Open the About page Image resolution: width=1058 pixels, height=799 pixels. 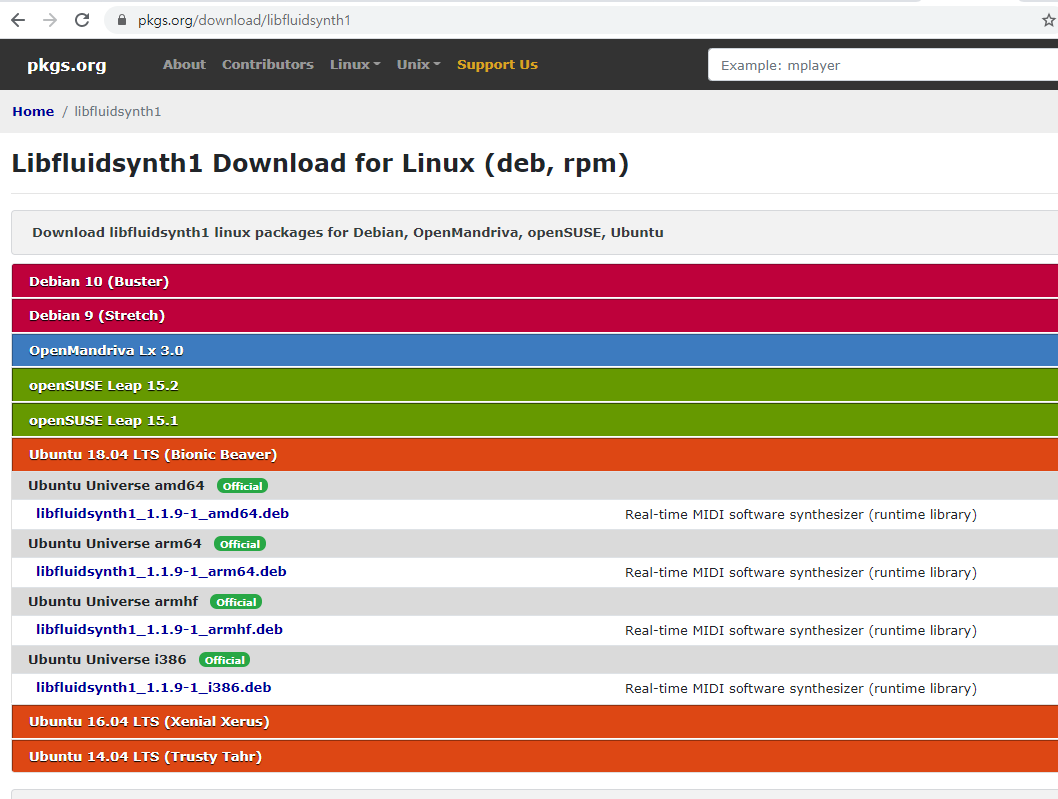click(184, 65)
